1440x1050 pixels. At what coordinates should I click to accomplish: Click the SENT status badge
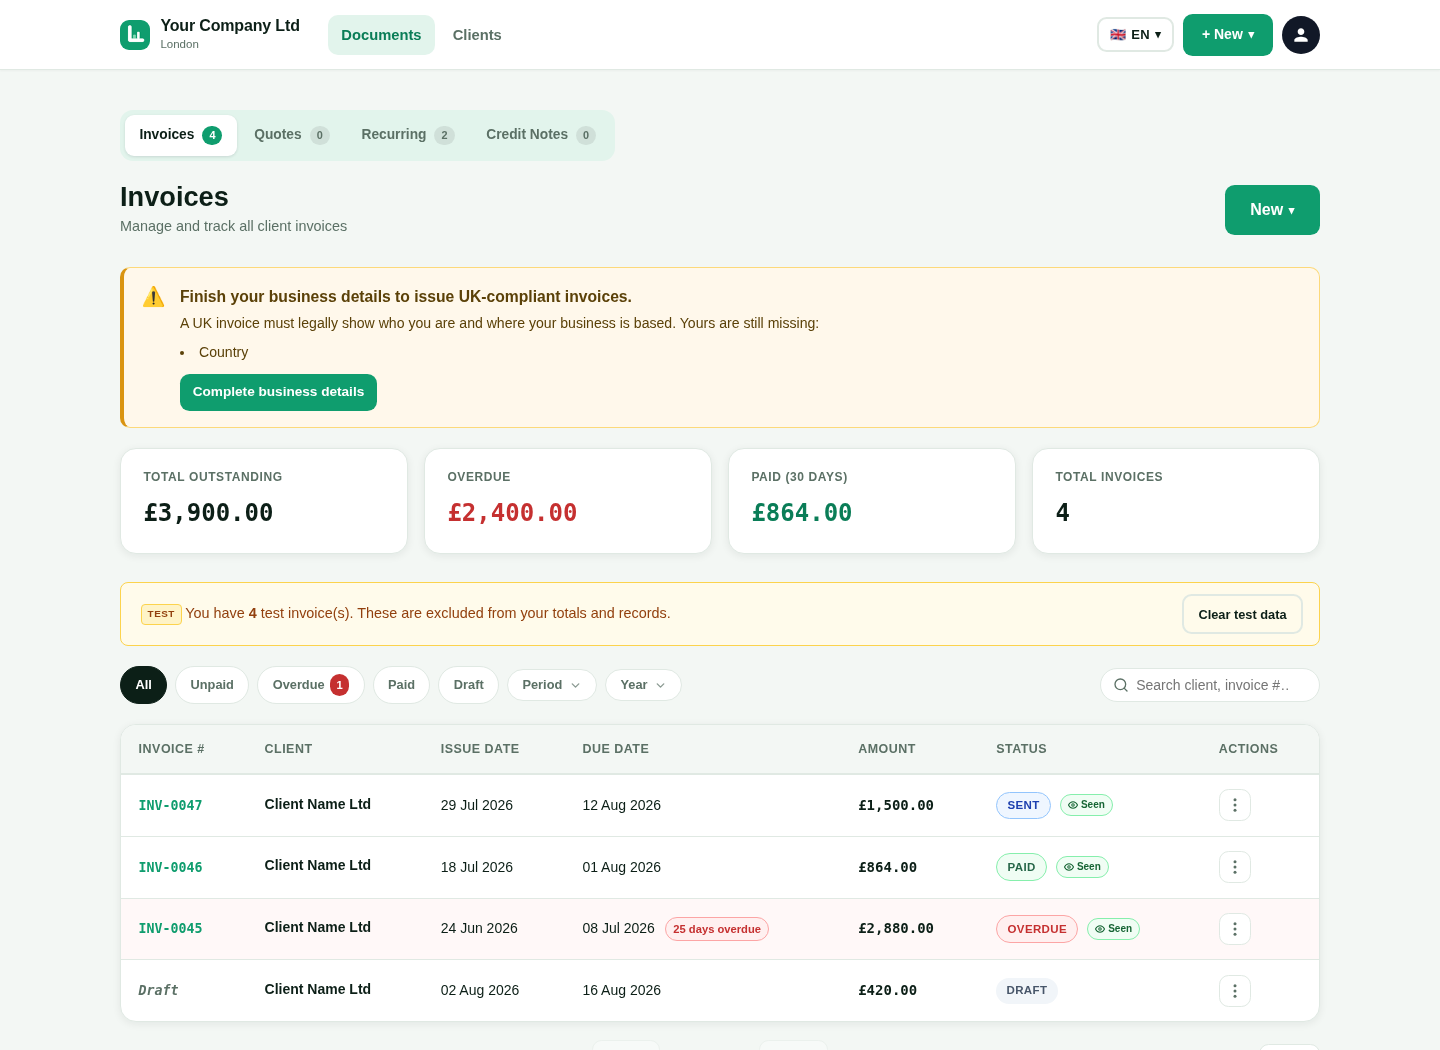pos(1023,805)
